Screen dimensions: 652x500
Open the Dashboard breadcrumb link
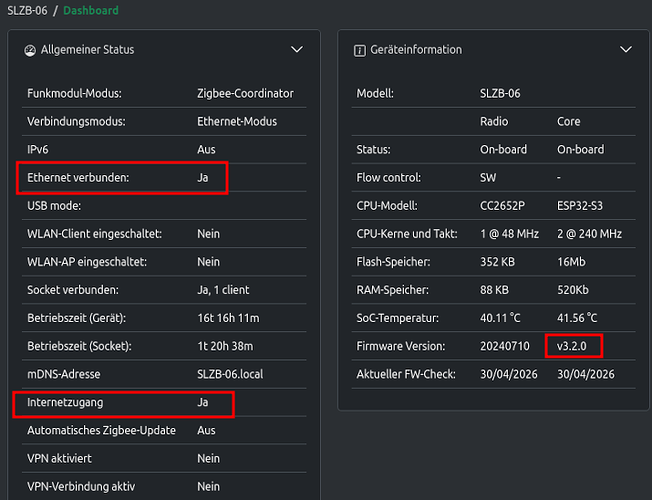[91, 10]
